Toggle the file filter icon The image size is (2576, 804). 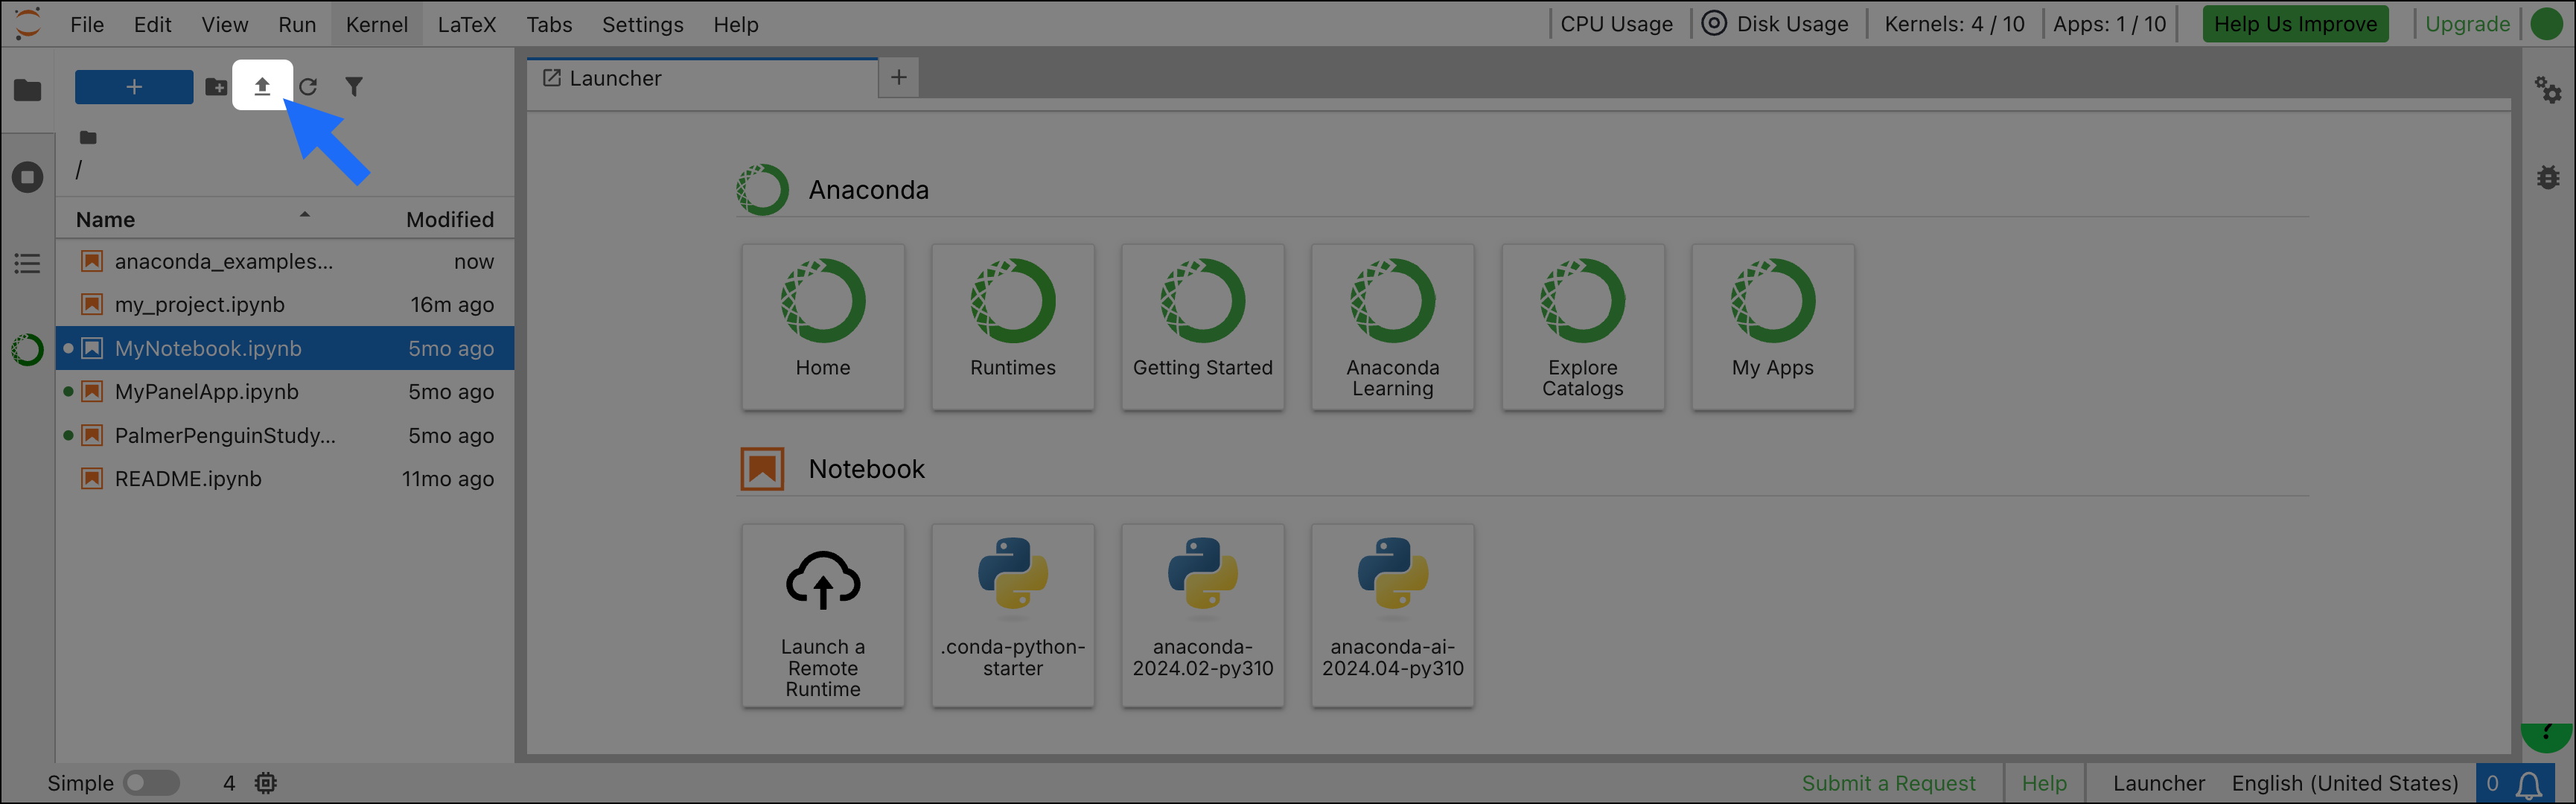(x=354, y=87)
